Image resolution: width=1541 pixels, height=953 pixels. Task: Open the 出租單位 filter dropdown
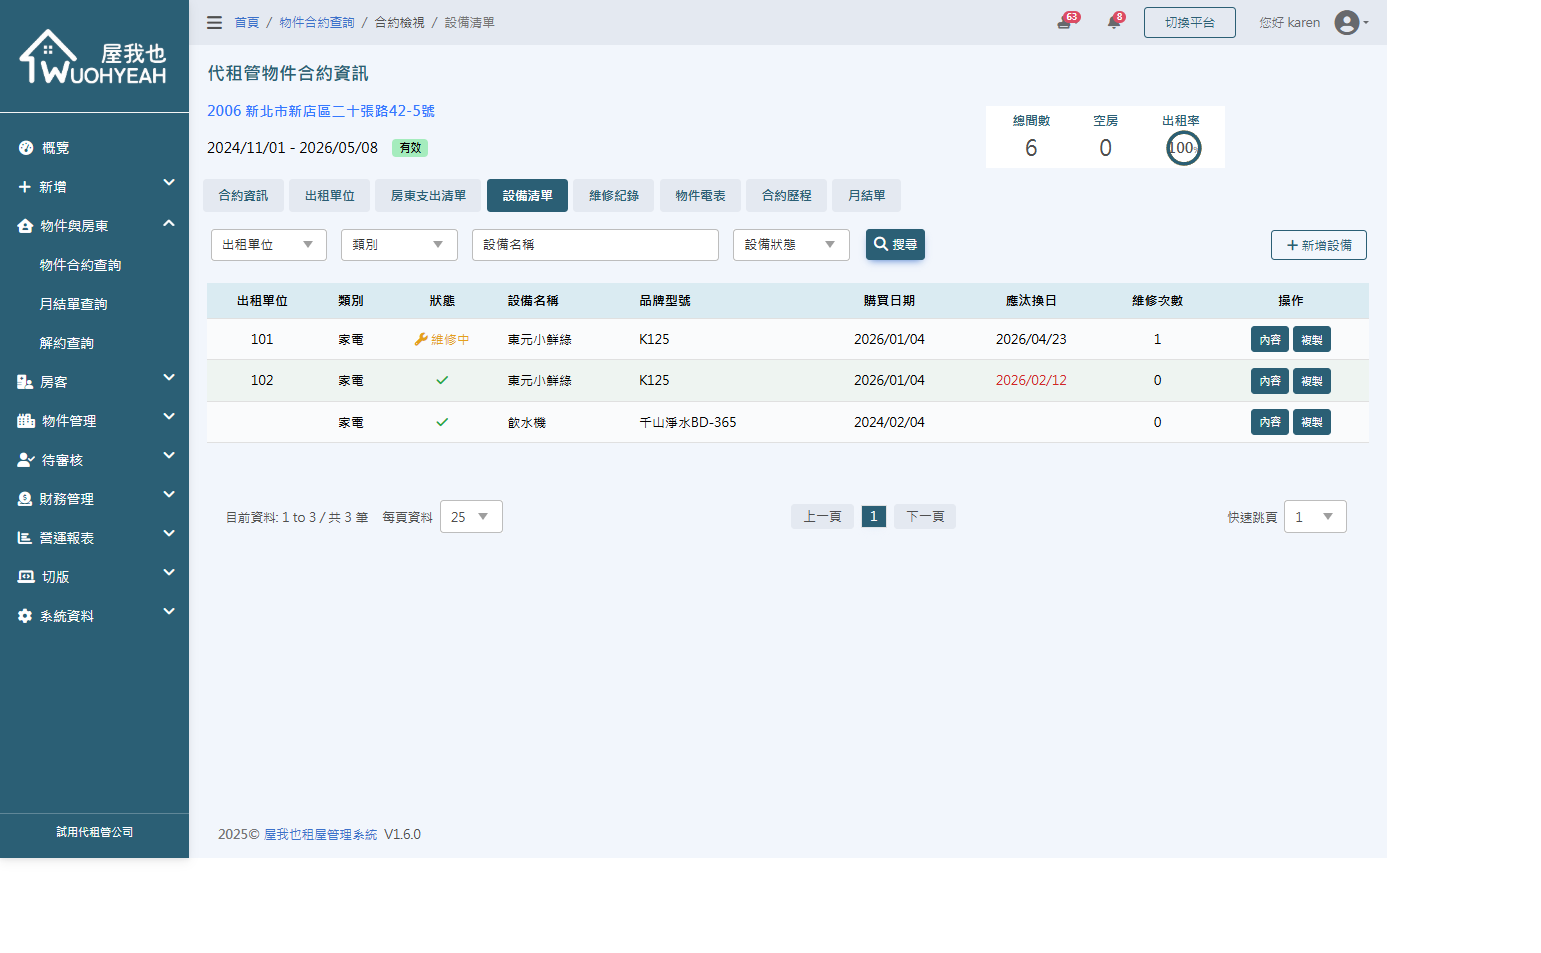268,244
